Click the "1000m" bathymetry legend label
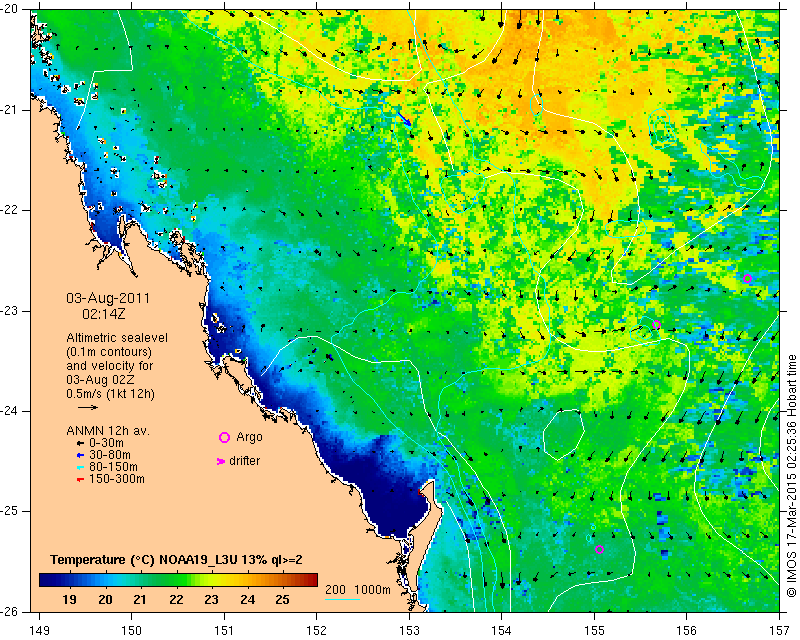This screenshot has width=800, height=640. pos(372,590)
